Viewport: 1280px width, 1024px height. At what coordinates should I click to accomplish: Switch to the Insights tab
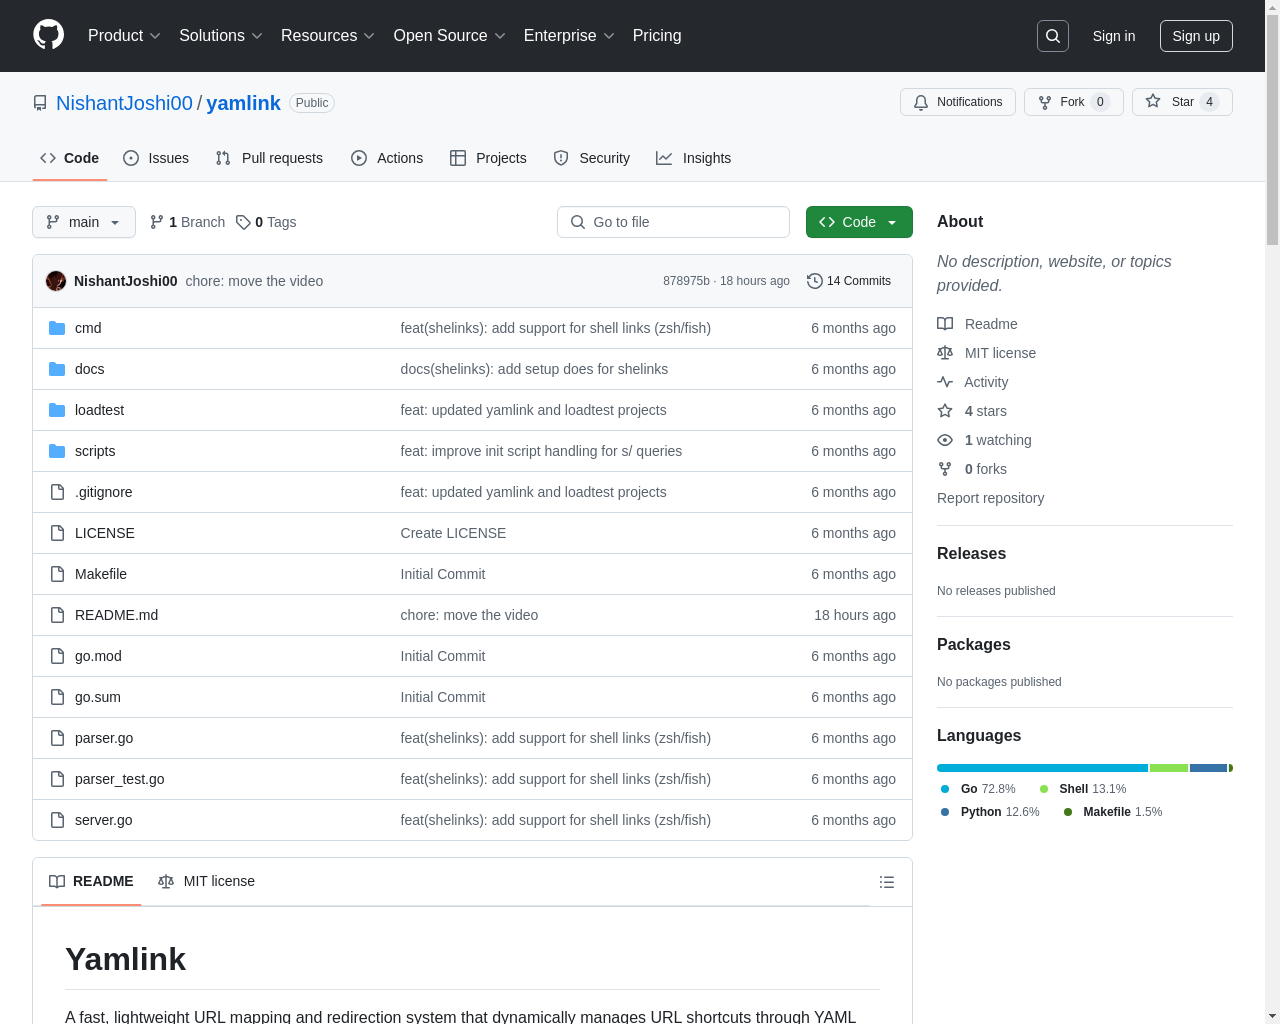click(x=693, y=158)
